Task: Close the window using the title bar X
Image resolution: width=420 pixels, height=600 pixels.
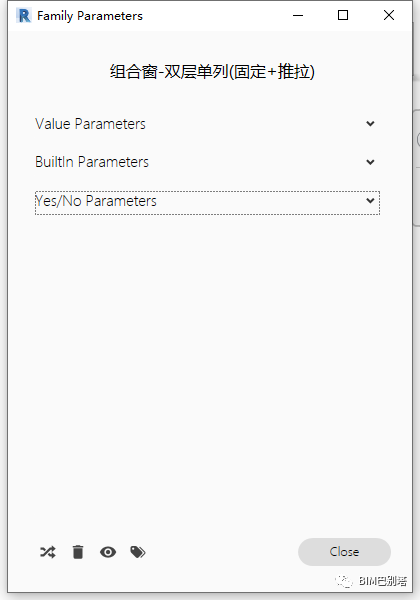Action: (389, 15)
